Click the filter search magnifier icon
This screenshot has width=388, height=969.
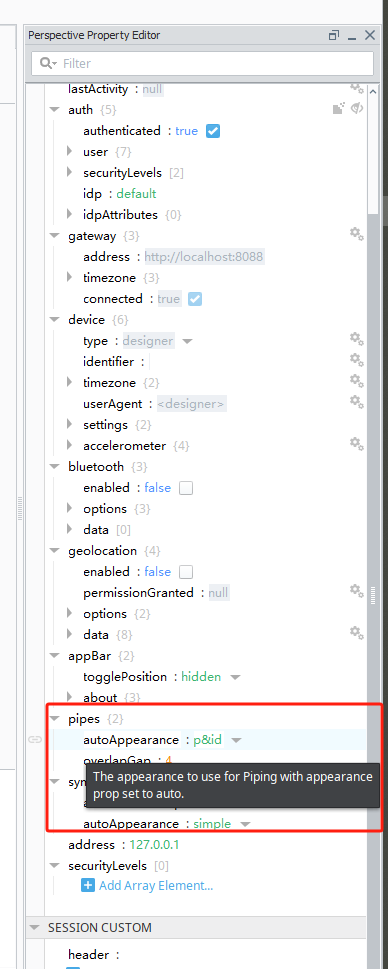46,63
